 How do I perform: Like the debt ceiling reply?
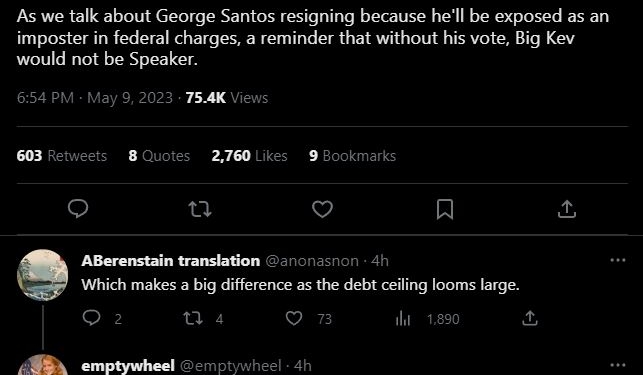click(294, 318)
